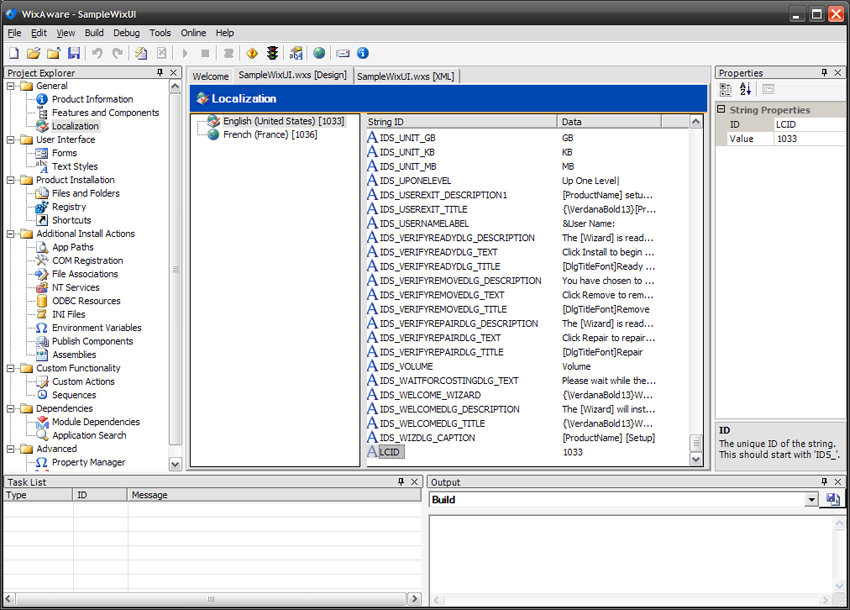
Task: Open the File menu
Action: click(14, 33)
